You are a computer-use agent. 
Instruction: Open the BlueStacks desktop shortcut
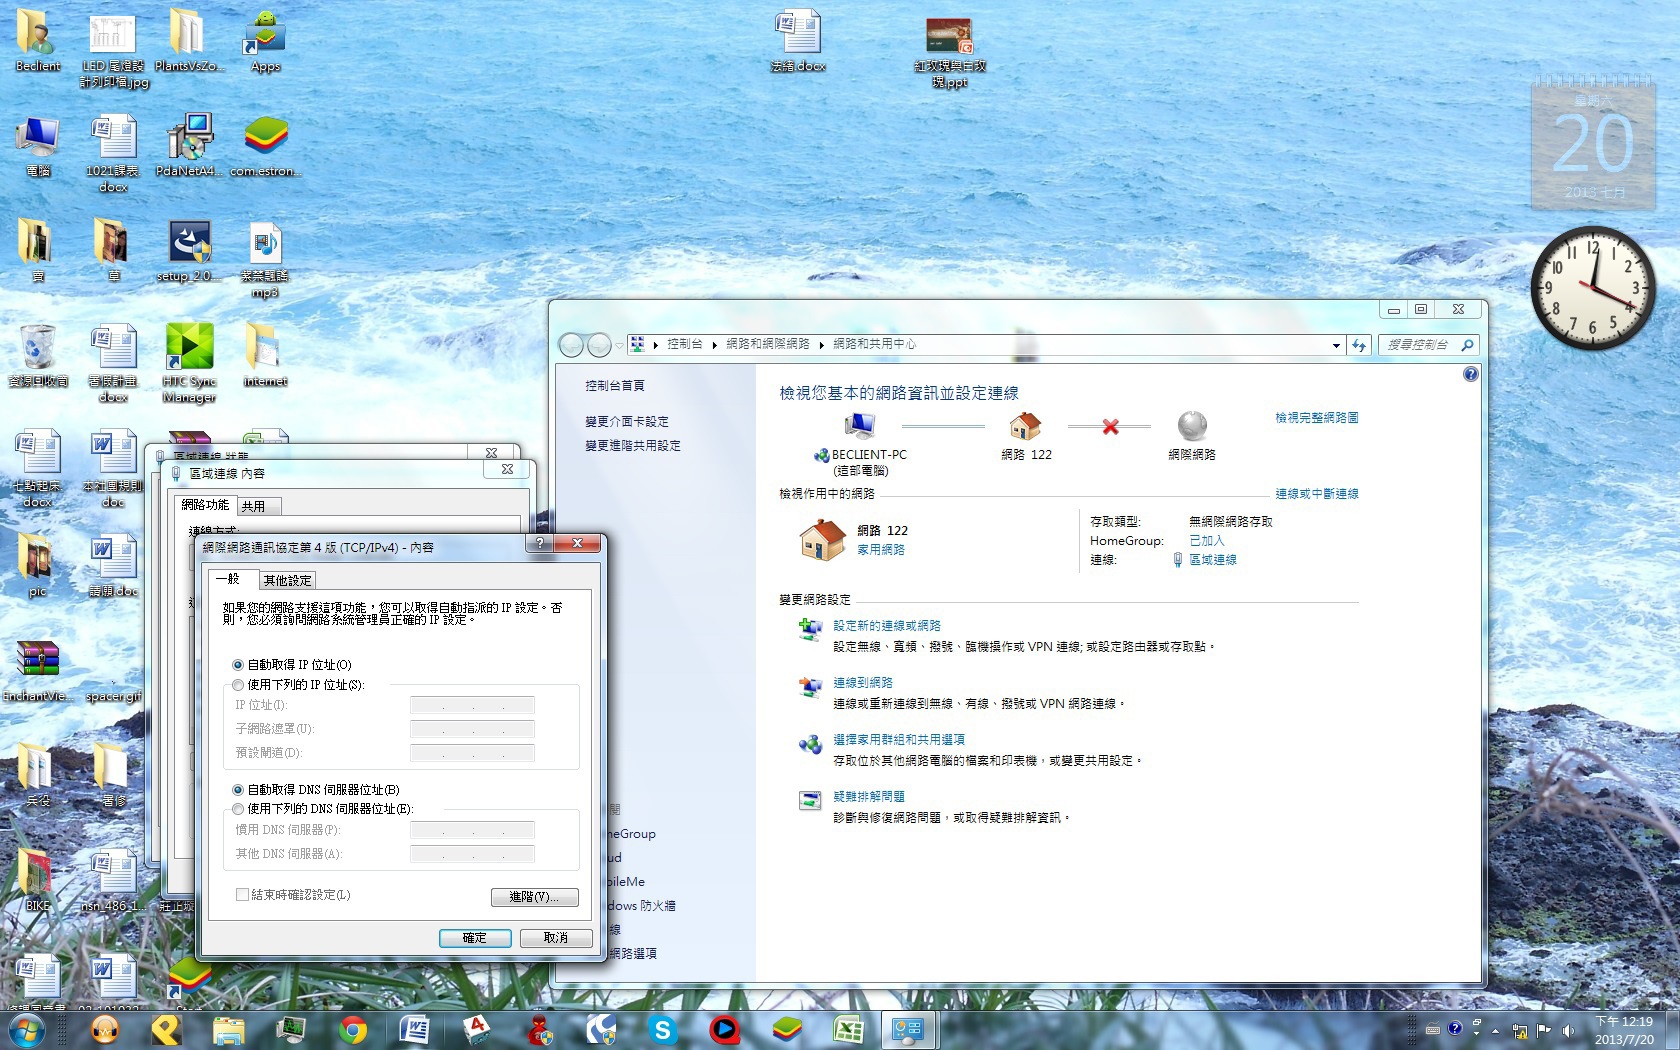pos(265,138)
